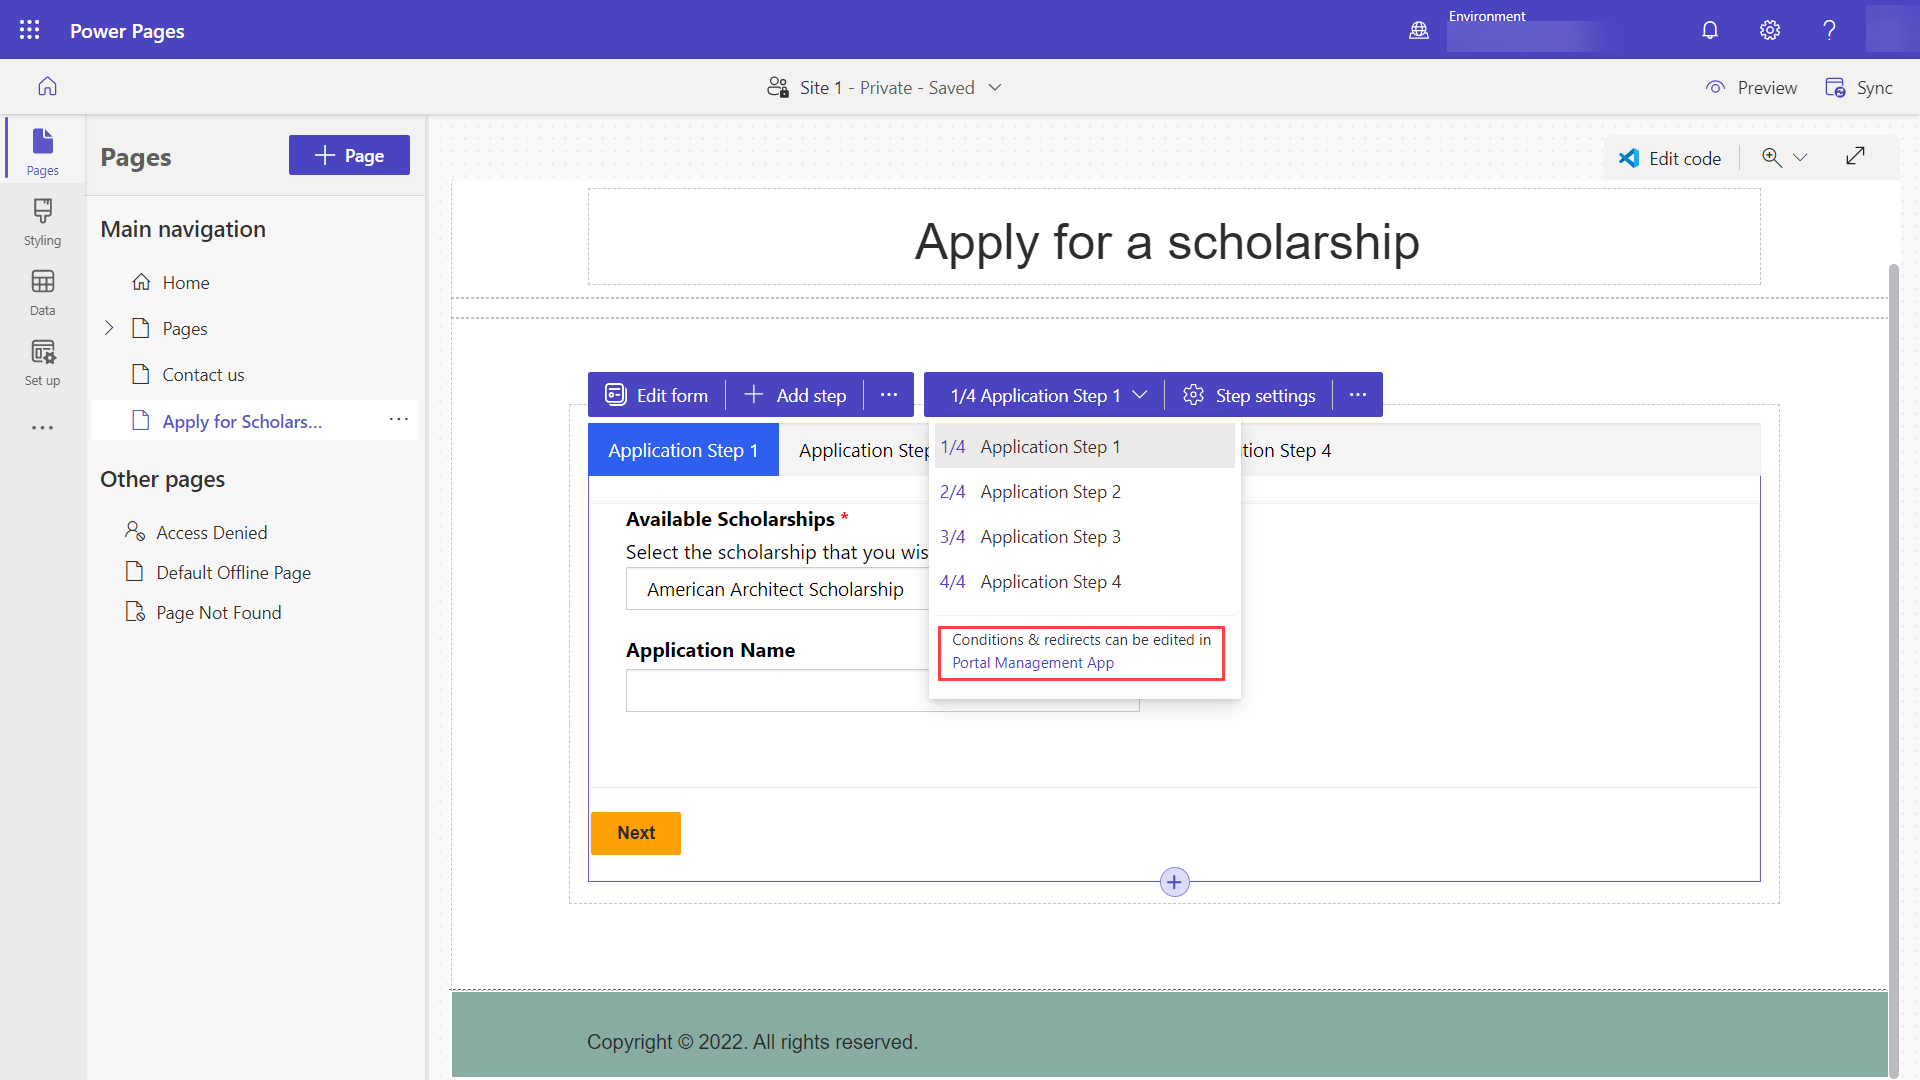The width and height of the screenshot is (1920, 1080).
Task: Expand the site status dropdown
Action: tap(997, 87)
